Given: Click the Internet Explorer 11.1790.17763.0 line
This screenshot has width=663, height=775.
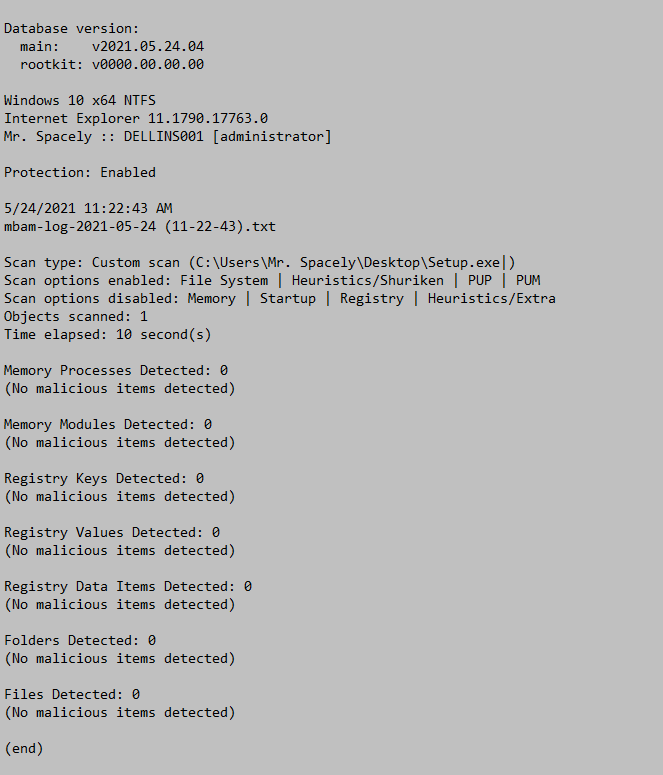Looking at the screenshot, I should point(136,119).
